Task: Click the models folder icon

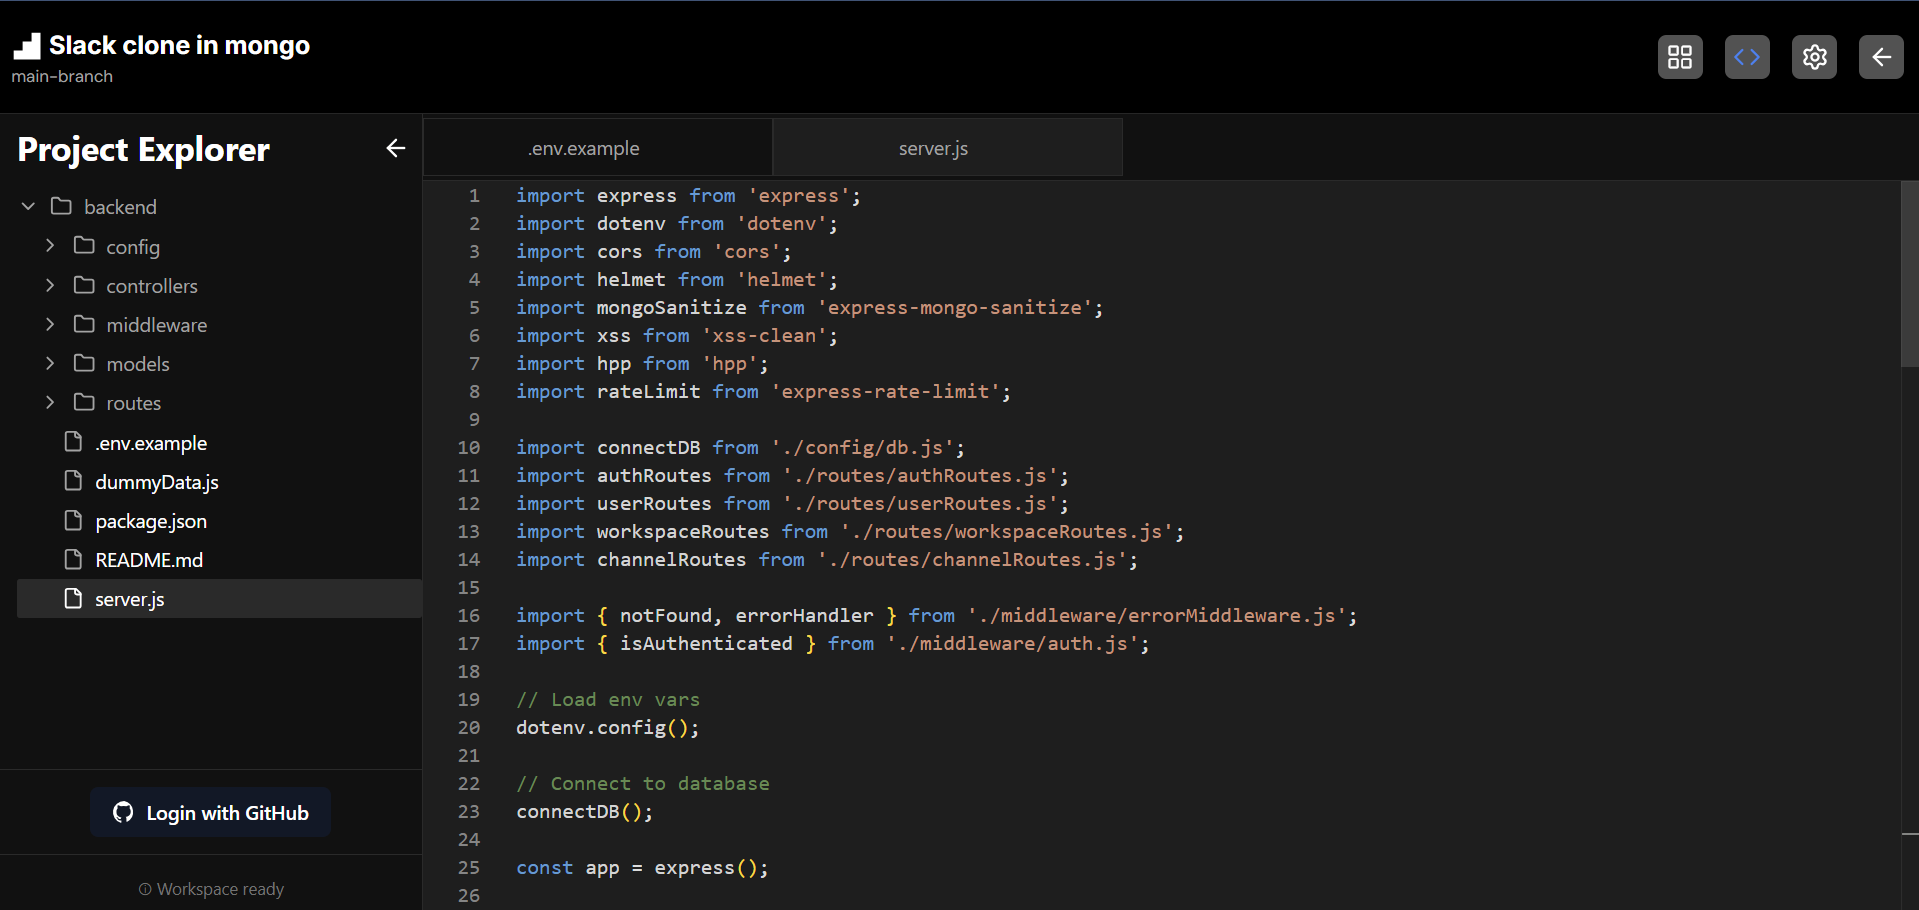Action: 84,363
